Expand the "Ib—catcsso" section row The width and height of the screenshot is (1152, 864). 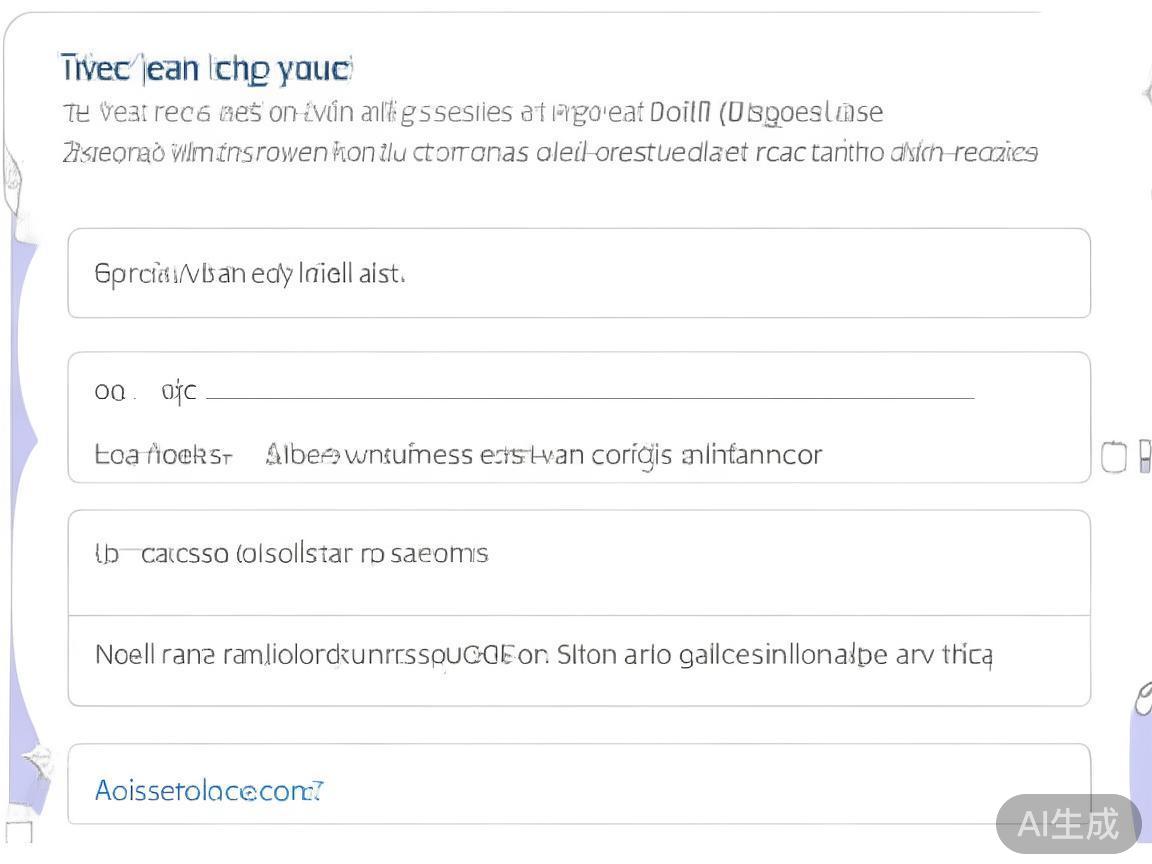(578, 563)
